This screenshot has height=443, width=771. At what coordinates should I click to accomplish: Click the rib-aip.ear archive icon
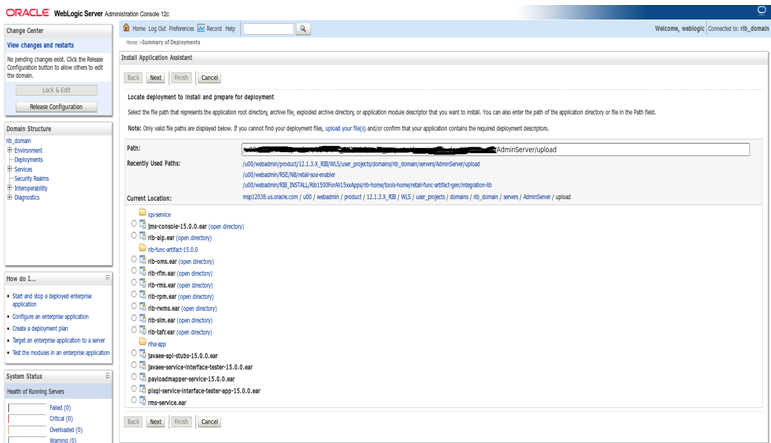pos(143,236)
